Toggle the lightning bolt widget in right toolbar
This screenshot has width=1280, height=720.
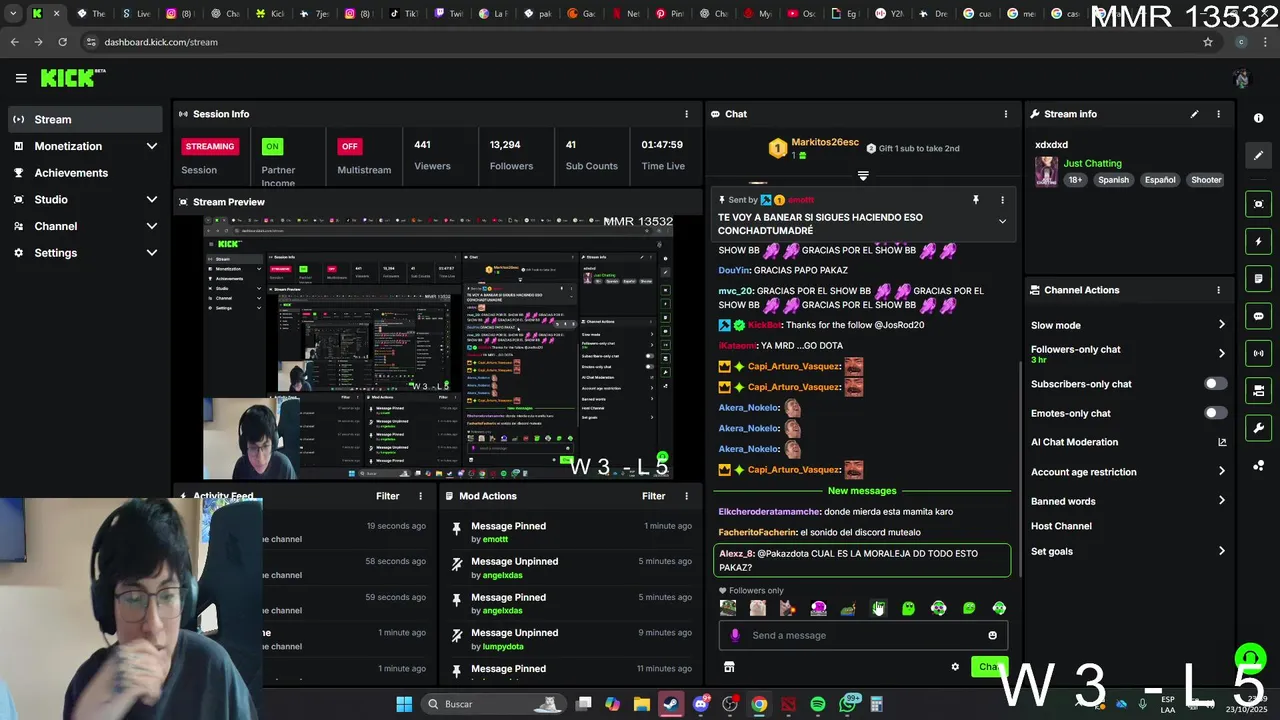pos(1258,241)
